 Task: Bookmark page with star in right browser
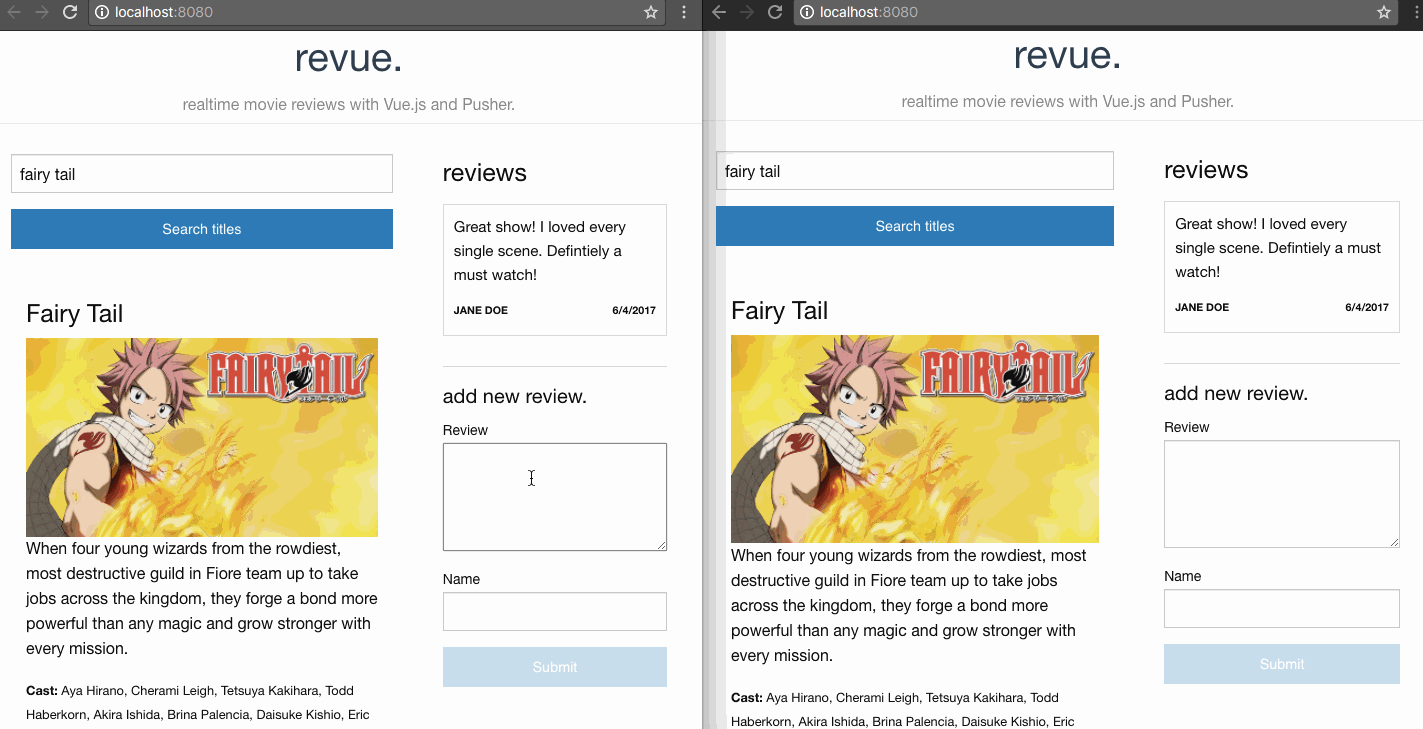point(1384,12)
